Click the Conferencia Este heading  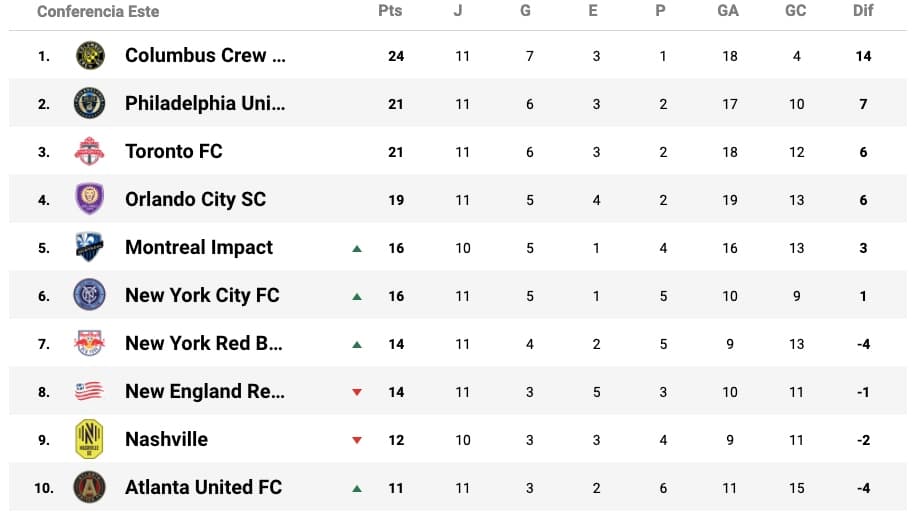coord(98,11)
